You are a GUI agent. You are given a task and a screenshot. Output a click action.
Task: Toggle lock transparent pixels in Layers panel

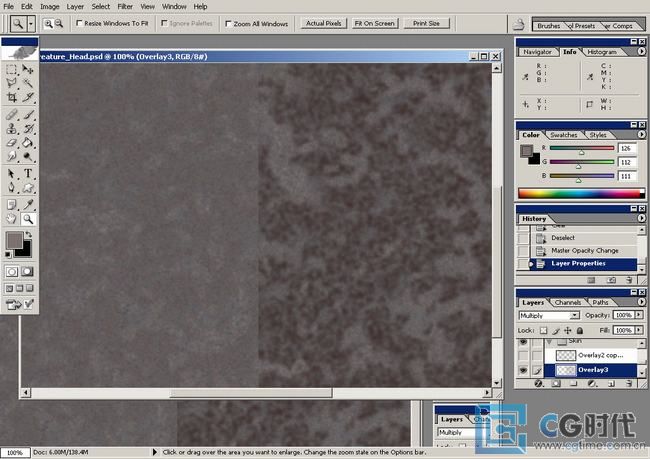pos(543,330)
